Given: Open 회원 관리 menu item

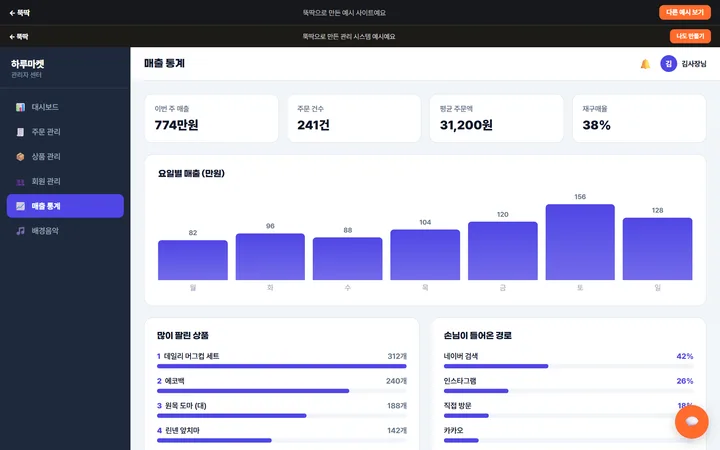Looking at the screenshot, I should 65,181.
